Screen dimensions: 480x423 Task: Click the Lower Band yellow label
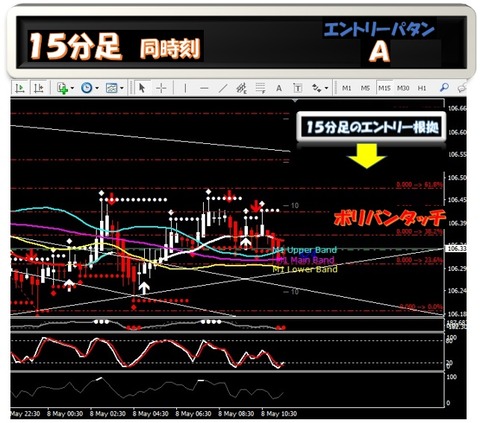(x=305, y=269)
